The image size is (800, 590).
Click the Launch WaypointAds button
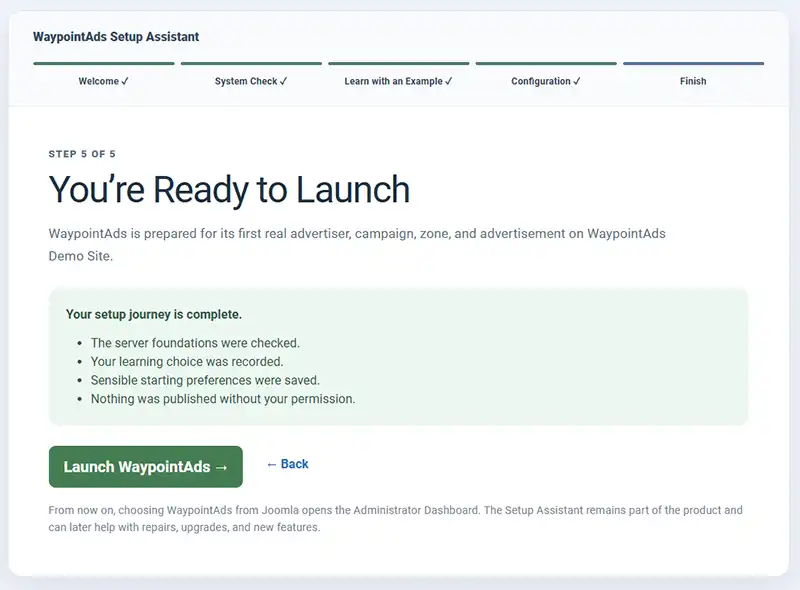point(145,466)
